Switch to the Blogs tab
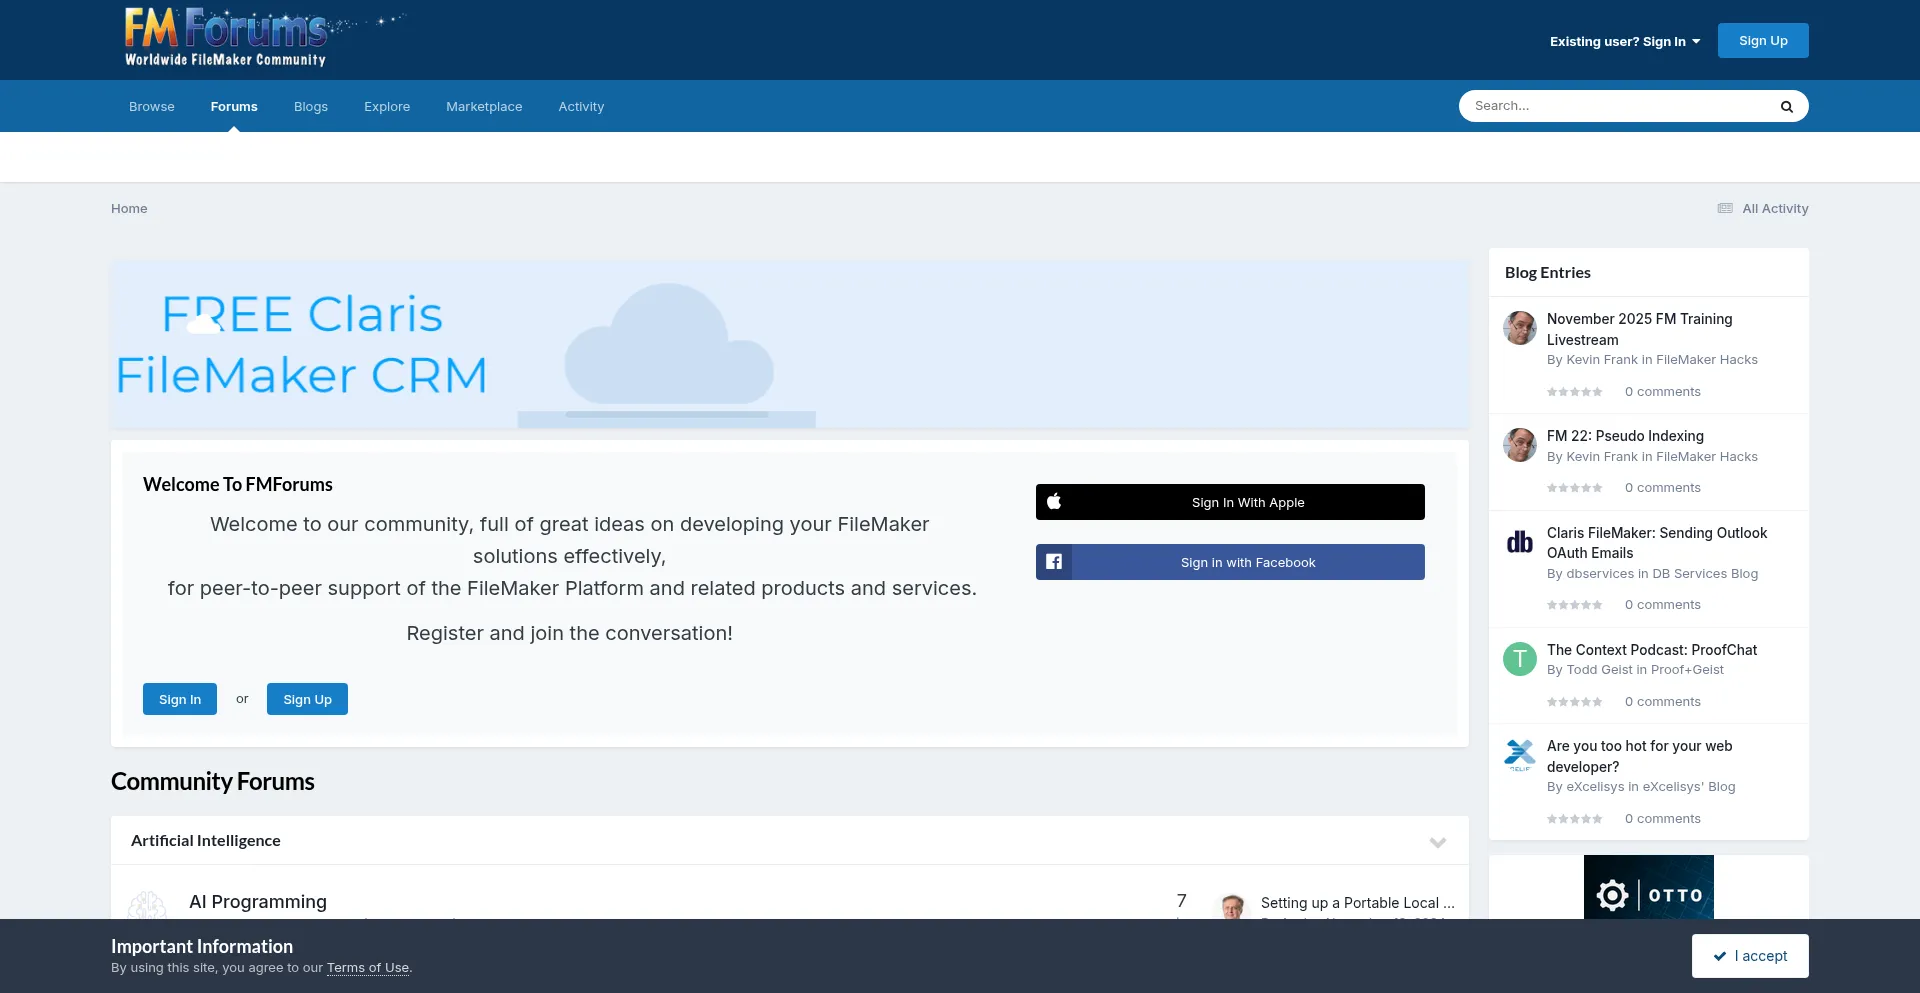Viewport: 1920px width, 993px height. coord(311,107)
